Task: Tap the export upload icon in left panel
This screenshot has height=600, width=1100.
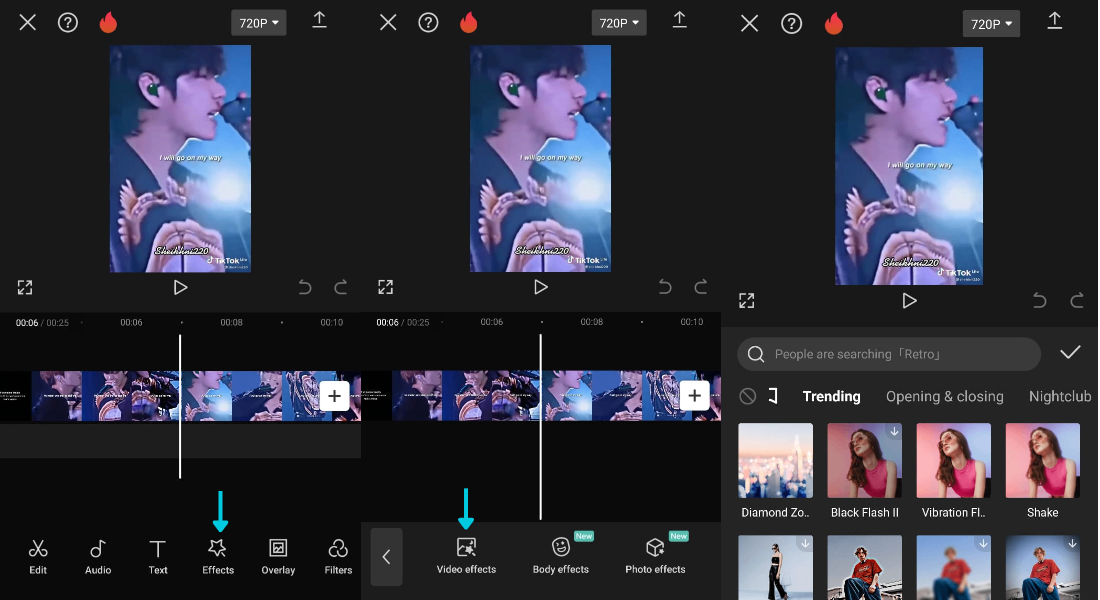Action: click(319, 20)
